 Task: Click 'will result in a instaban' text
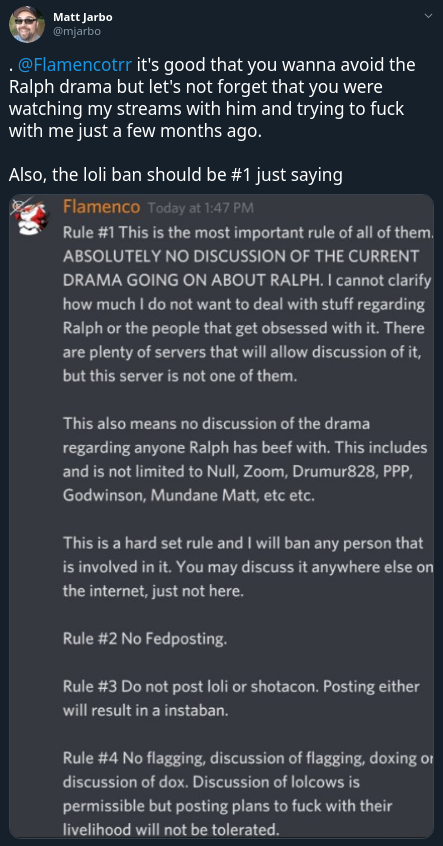[146, 711]
